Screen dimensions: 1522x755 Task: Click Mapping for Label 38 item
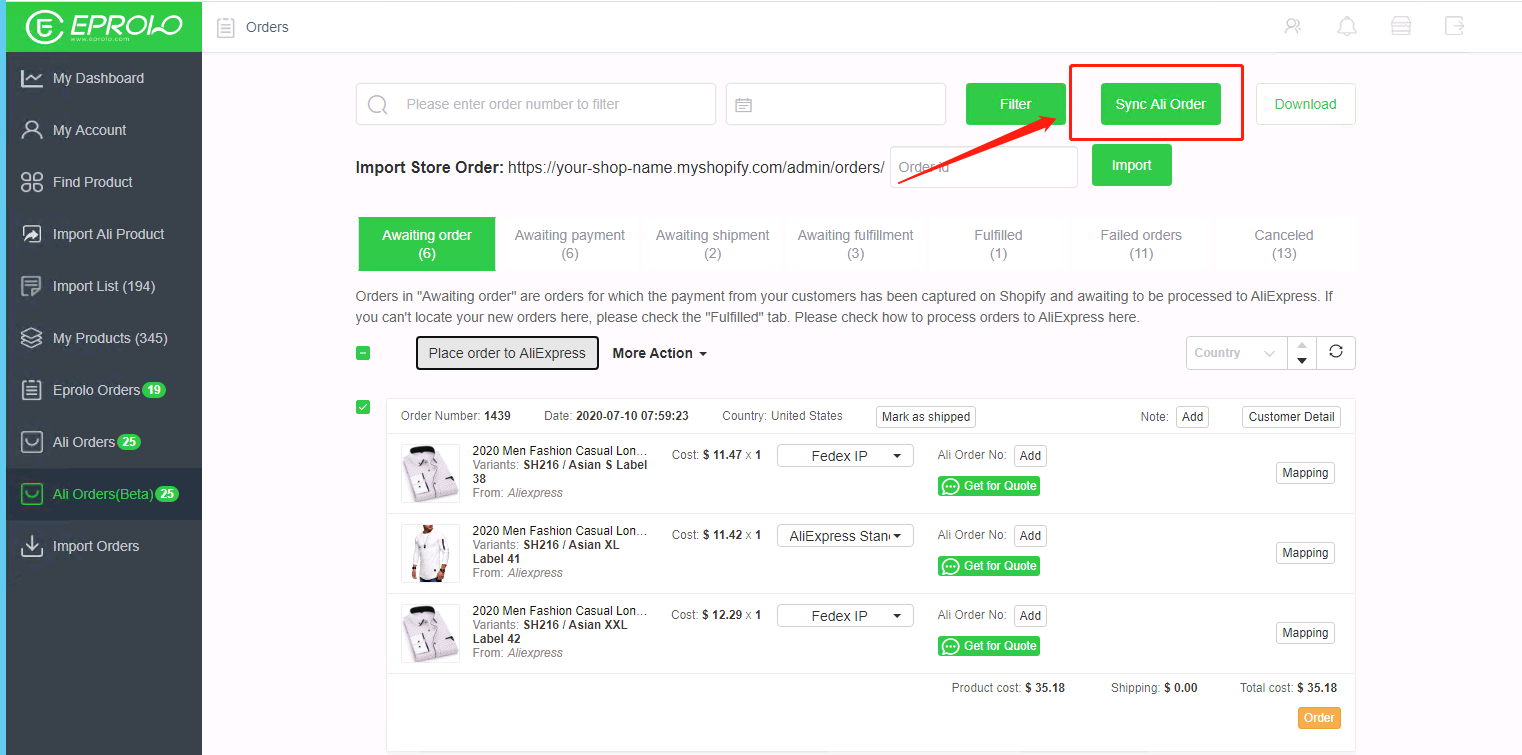coord(1305,473)
